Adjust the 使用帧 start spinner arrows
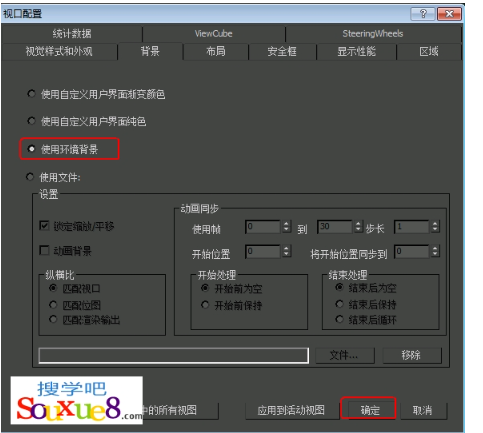Image resolution: width=483 pixels, height=433 pixels. 287,227
